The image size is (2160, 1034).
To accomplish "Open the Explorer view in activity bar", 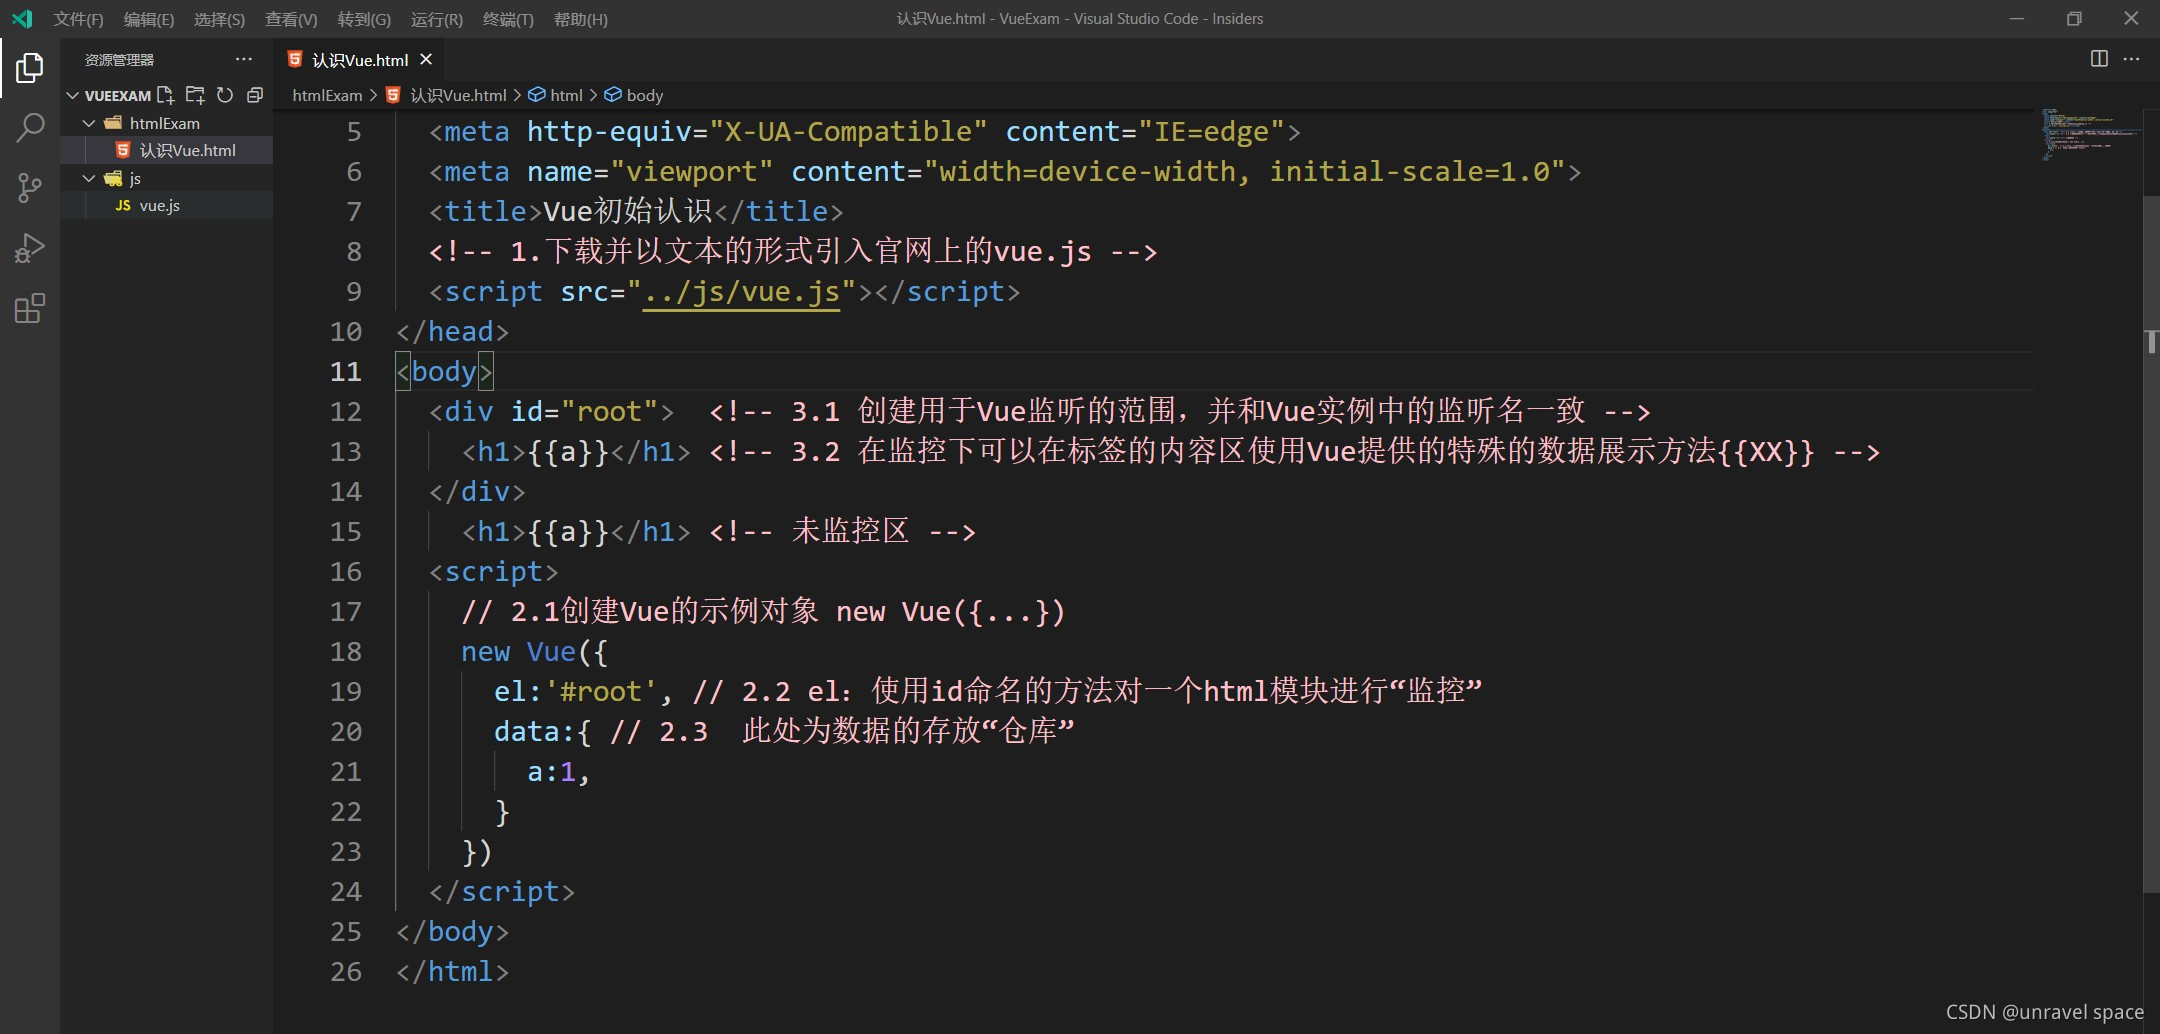I will point(30,68).
